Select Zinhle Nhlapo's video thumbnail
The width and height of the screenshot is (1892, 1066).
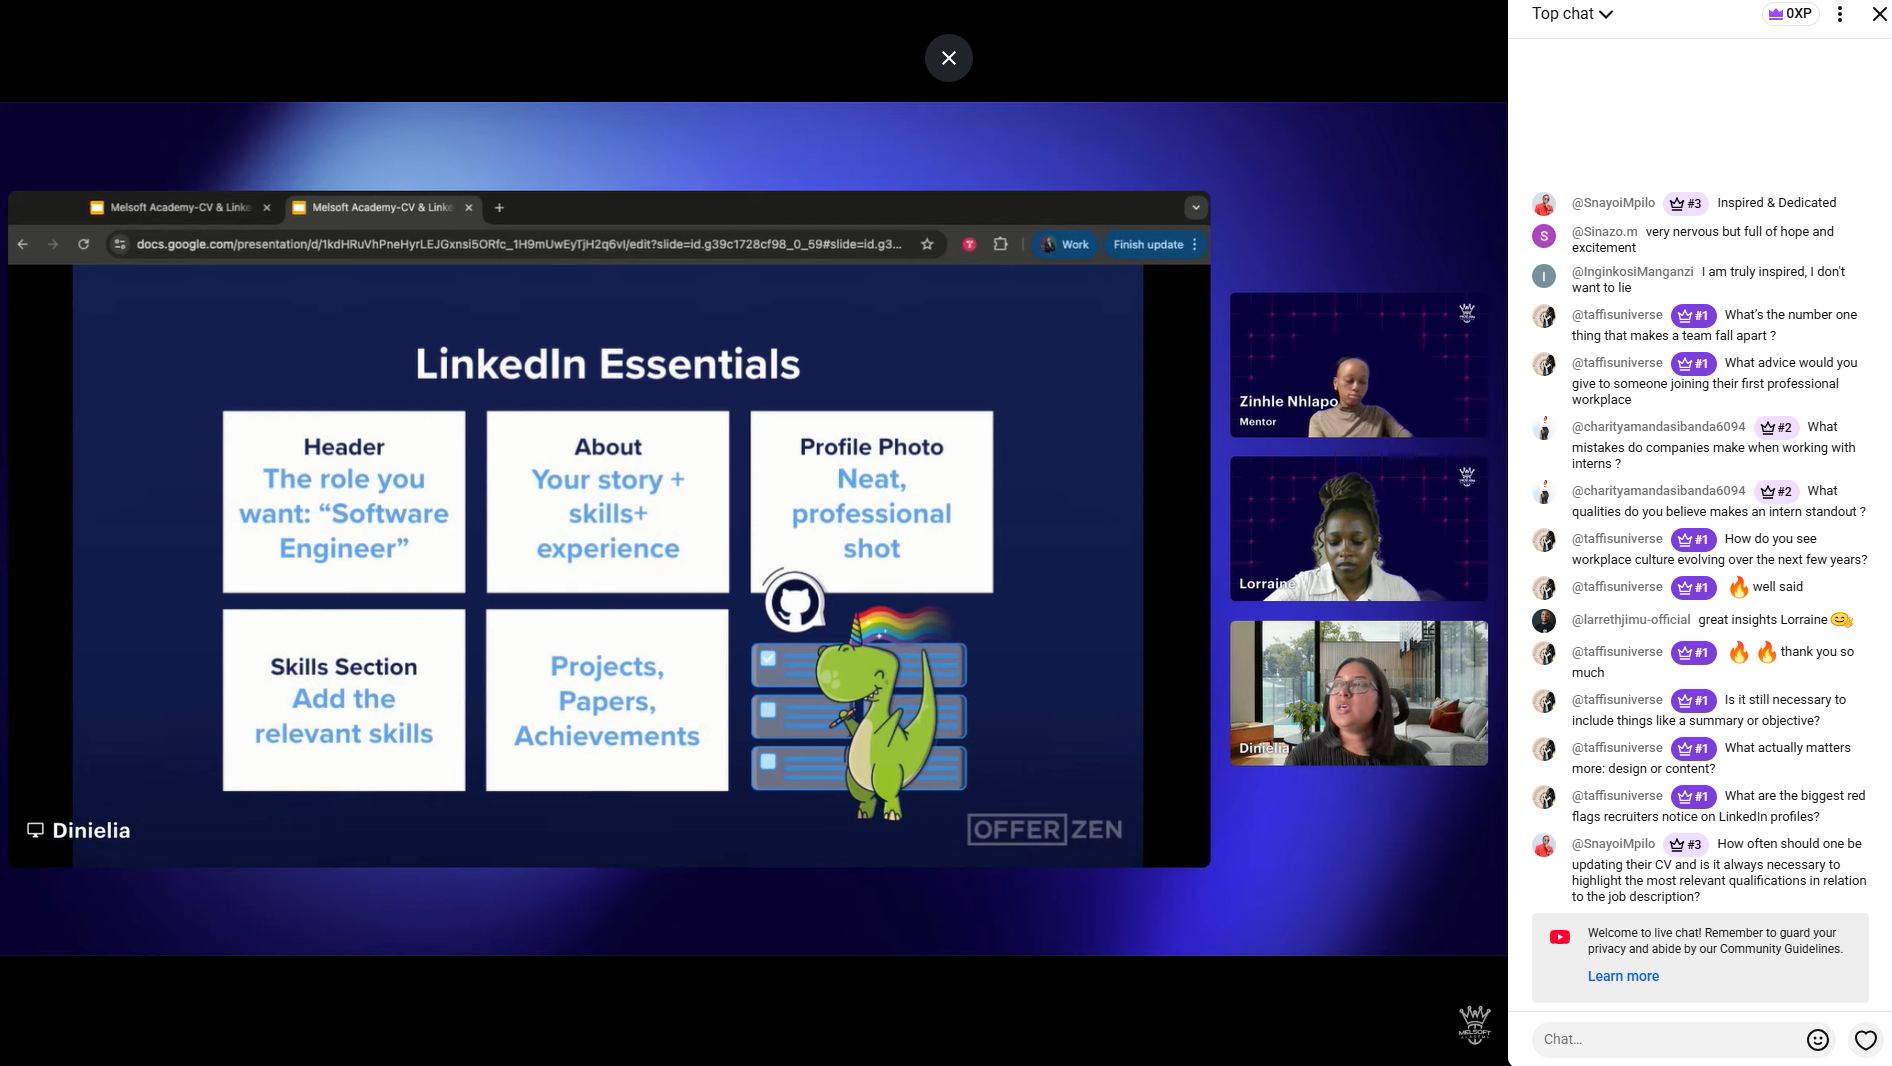point(1358,365)
